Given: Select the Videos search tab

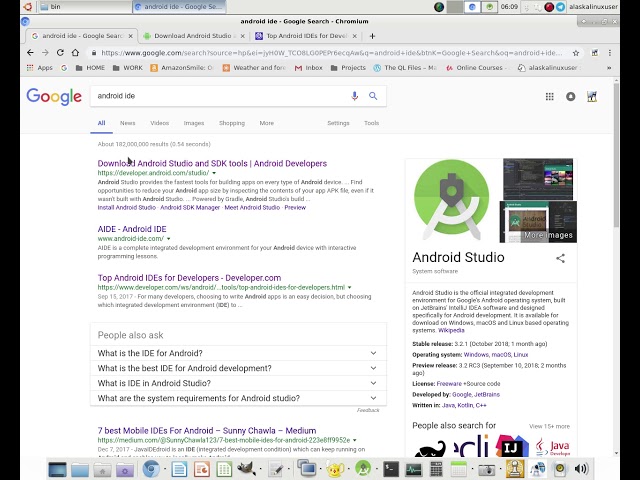Looking at the screenshot, I should click(160, 123).
